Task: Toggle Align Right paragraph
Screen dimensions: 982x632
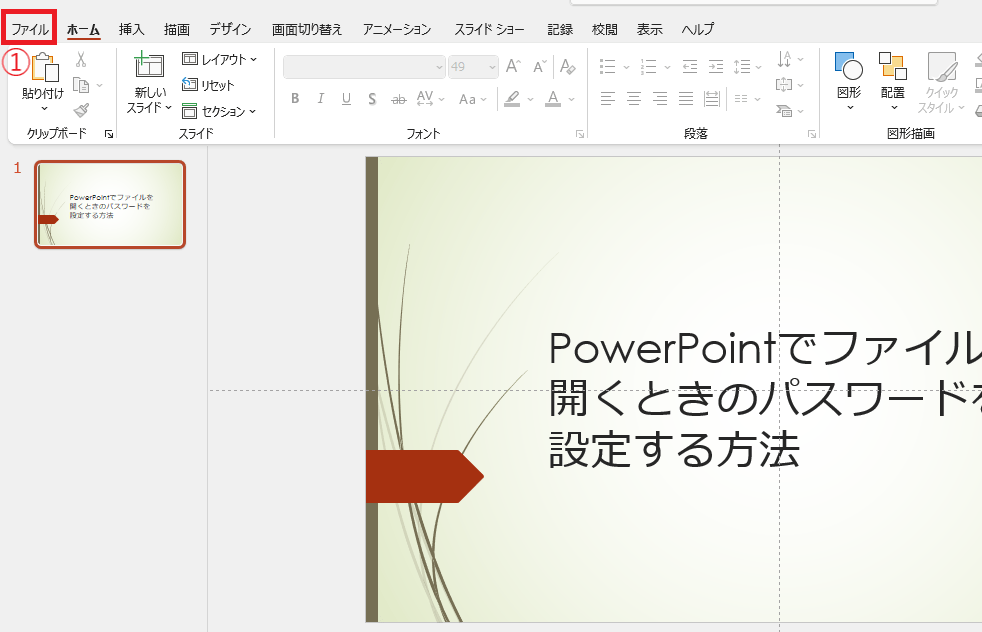Action: click(x=659, y=98)
